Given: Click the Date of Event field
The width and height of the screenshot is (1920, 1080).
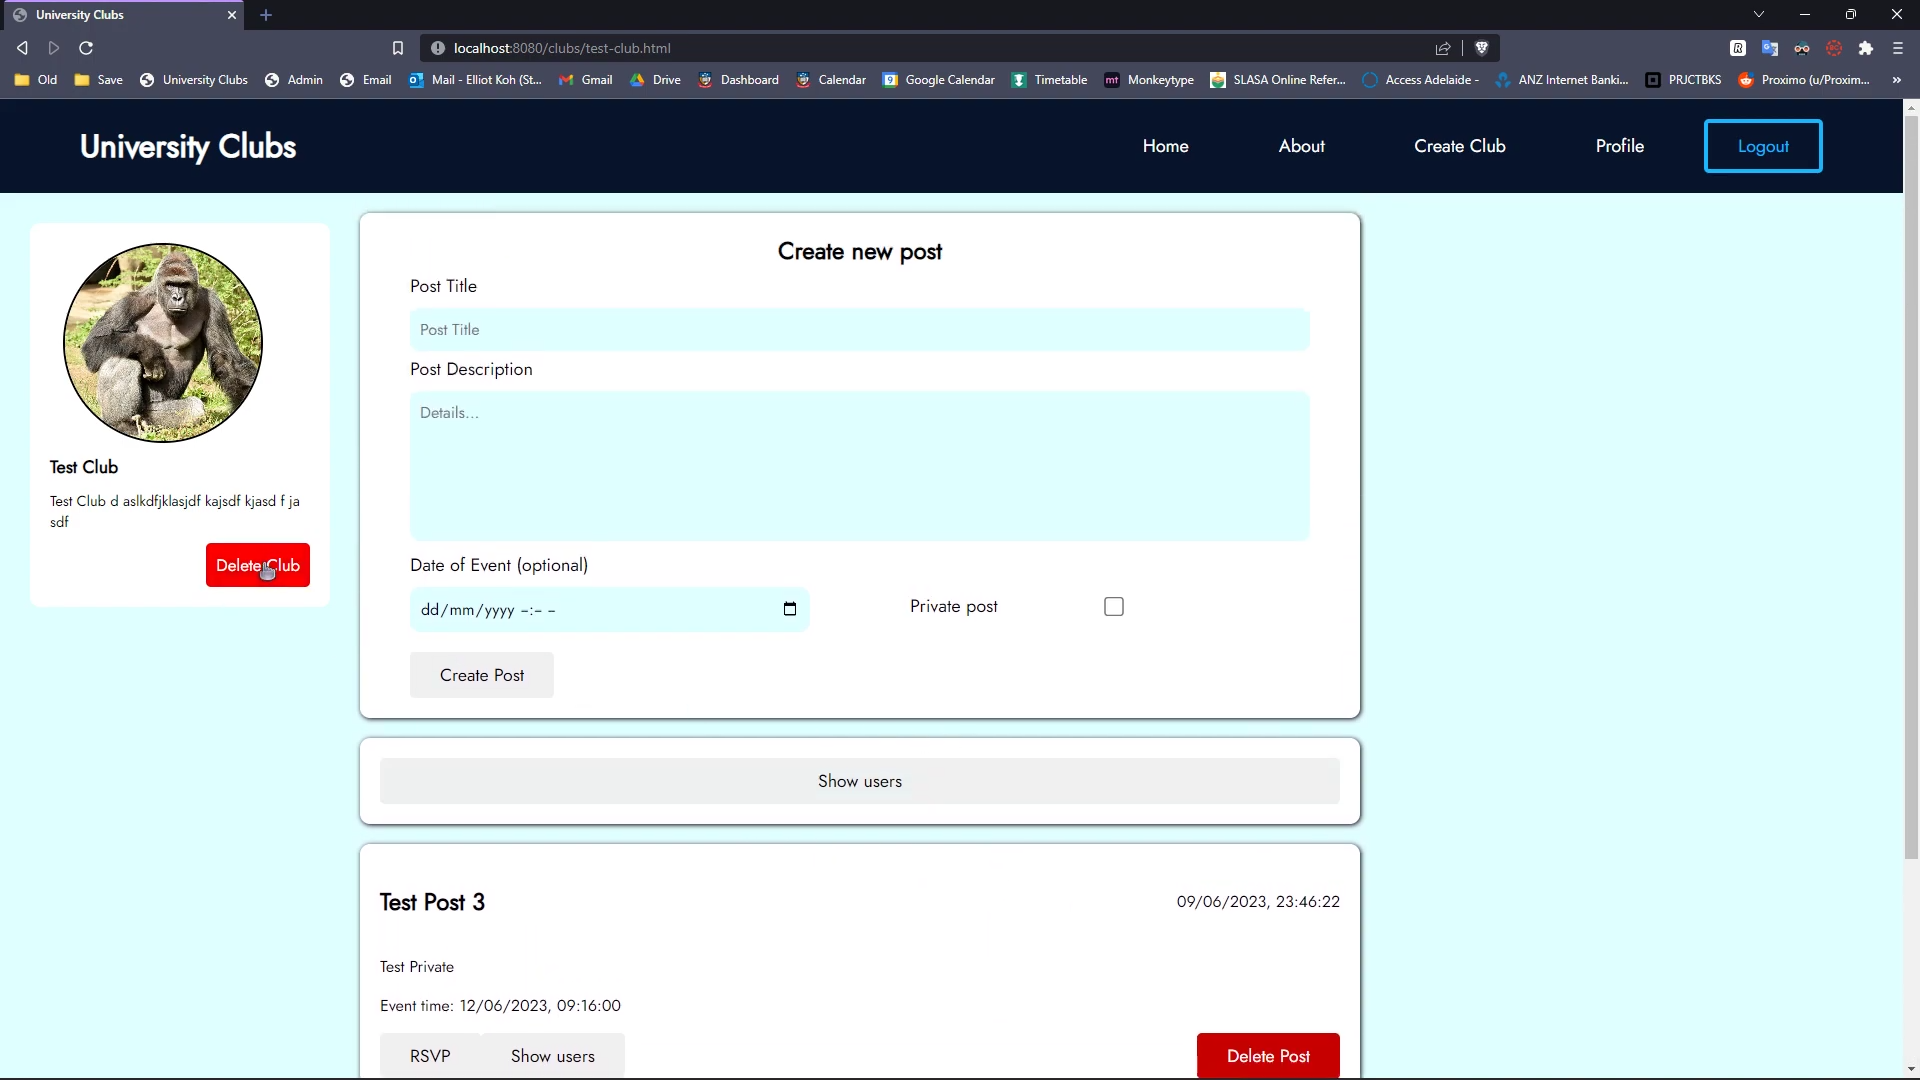Looking at the screenshot, I should click(609, 610).
